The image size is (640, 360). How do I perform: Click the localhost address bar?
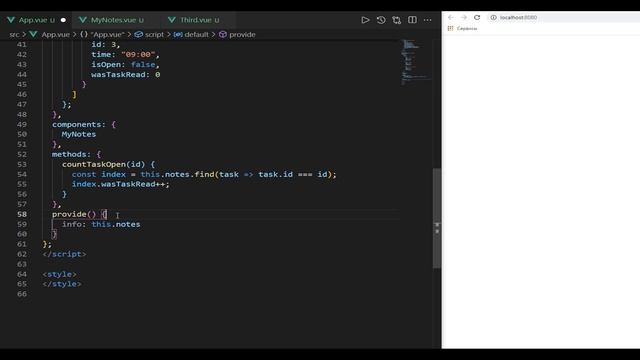pyautogui.click(x=563, y=18)
